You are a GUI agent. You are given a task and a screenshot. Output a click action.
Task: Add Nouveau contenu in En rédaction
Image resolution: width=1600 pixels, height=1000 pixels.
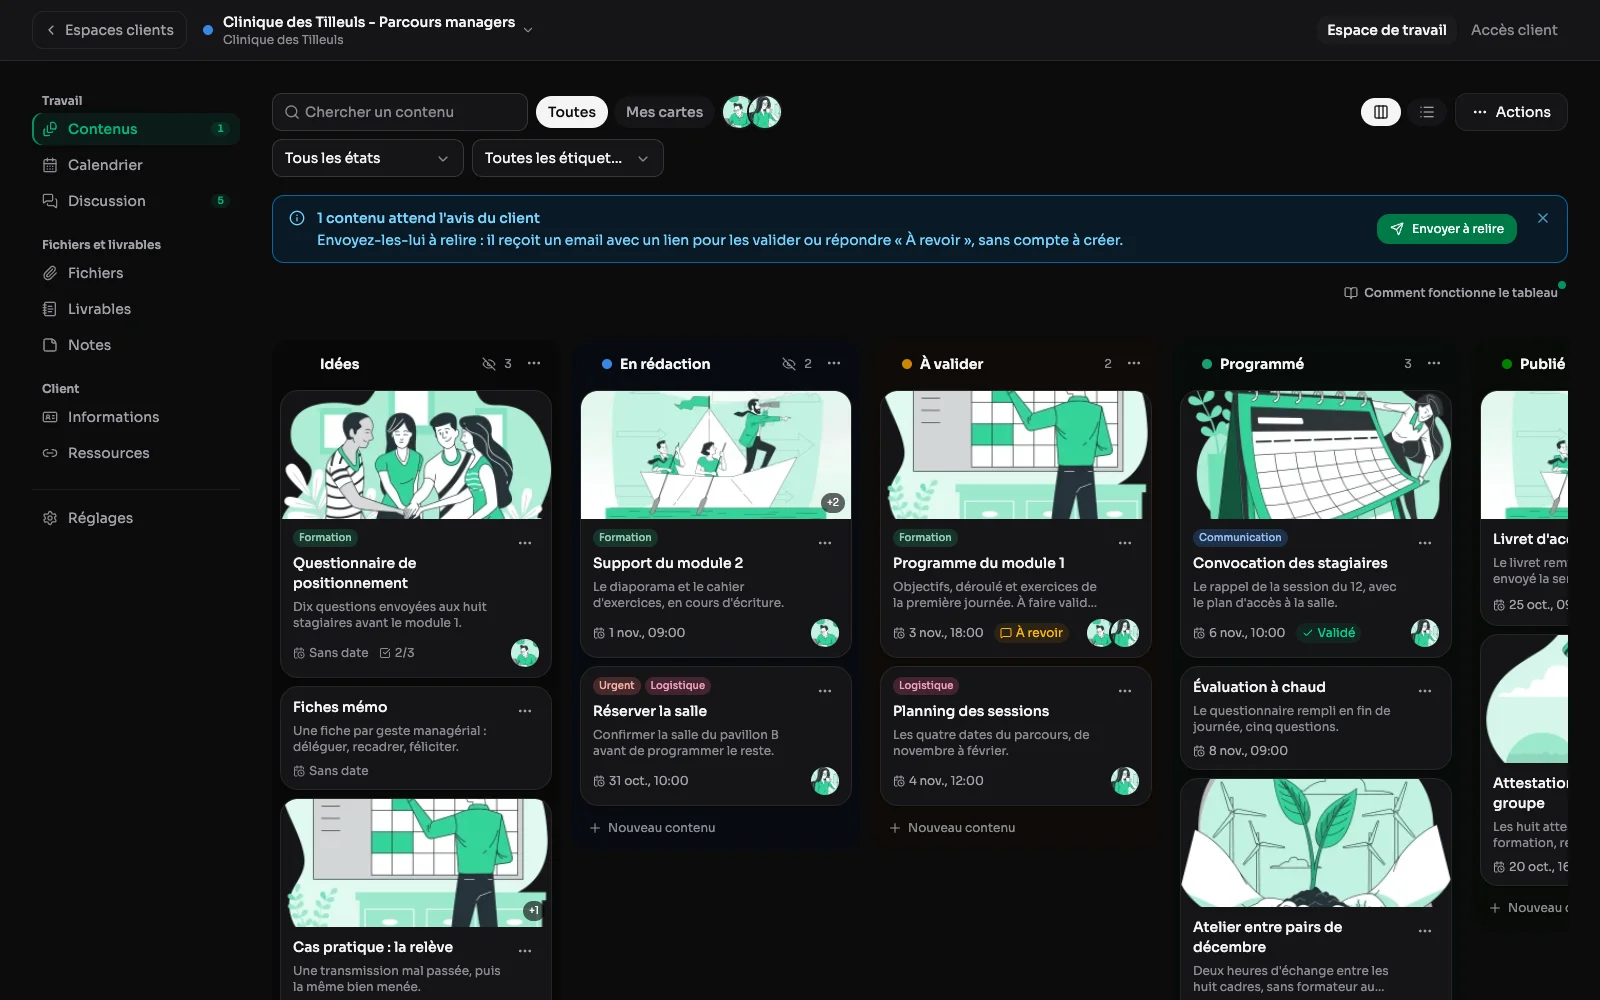(x=653, y=828)
